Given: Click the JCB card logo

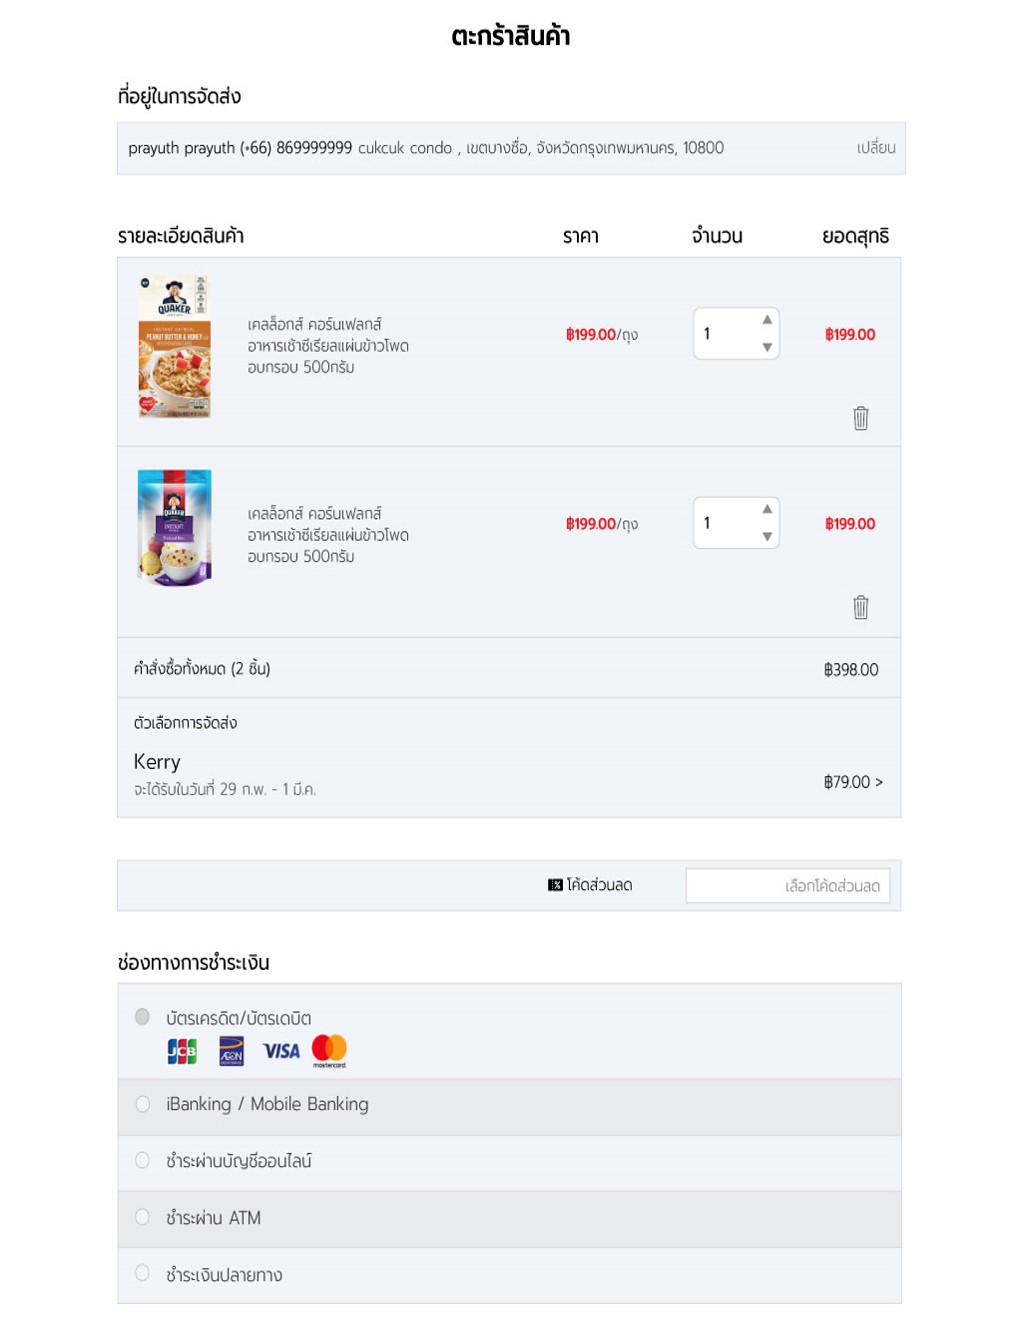Looking at the screenshot, I should click(182, 1051).
